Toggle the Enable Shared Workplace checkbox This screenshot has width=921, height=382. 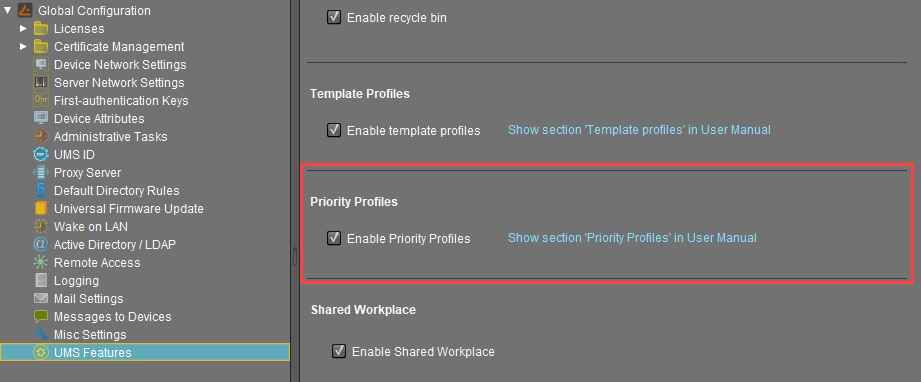tap(339, 351)
